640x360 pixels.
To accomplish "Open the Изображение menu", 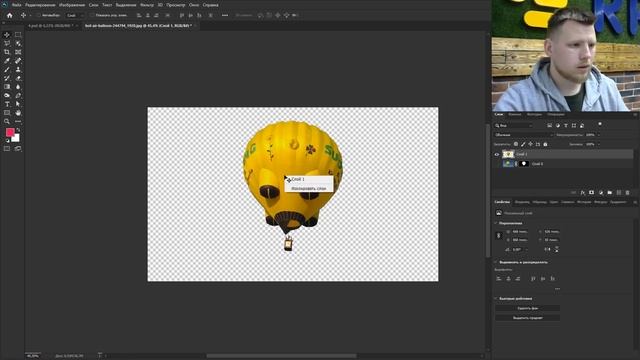I will tap(72, 5).
